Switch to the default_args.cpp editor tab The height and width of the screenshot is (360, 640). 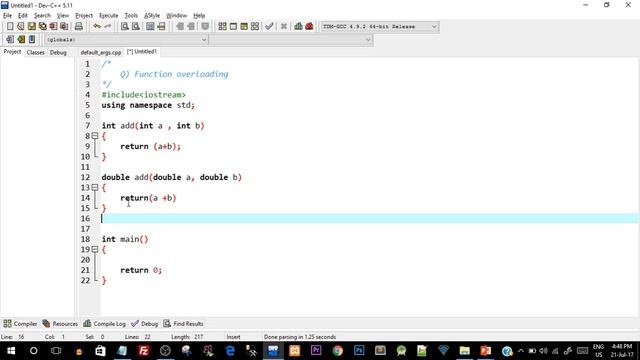101,52
